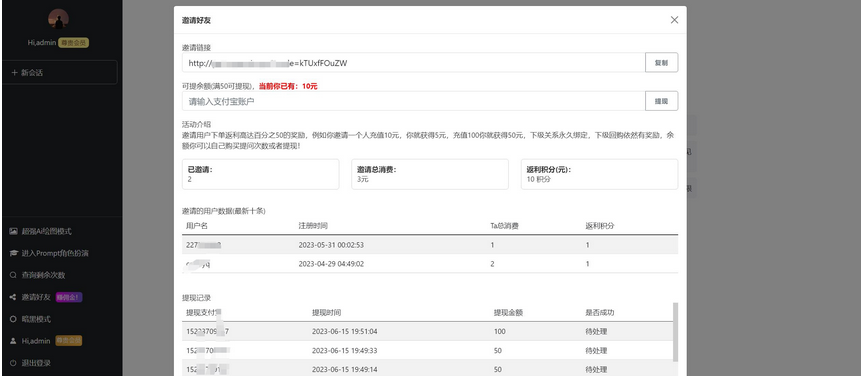The image size is (861, 376).
Task: Start a new chat with 新会话
Action: [59, 72]
